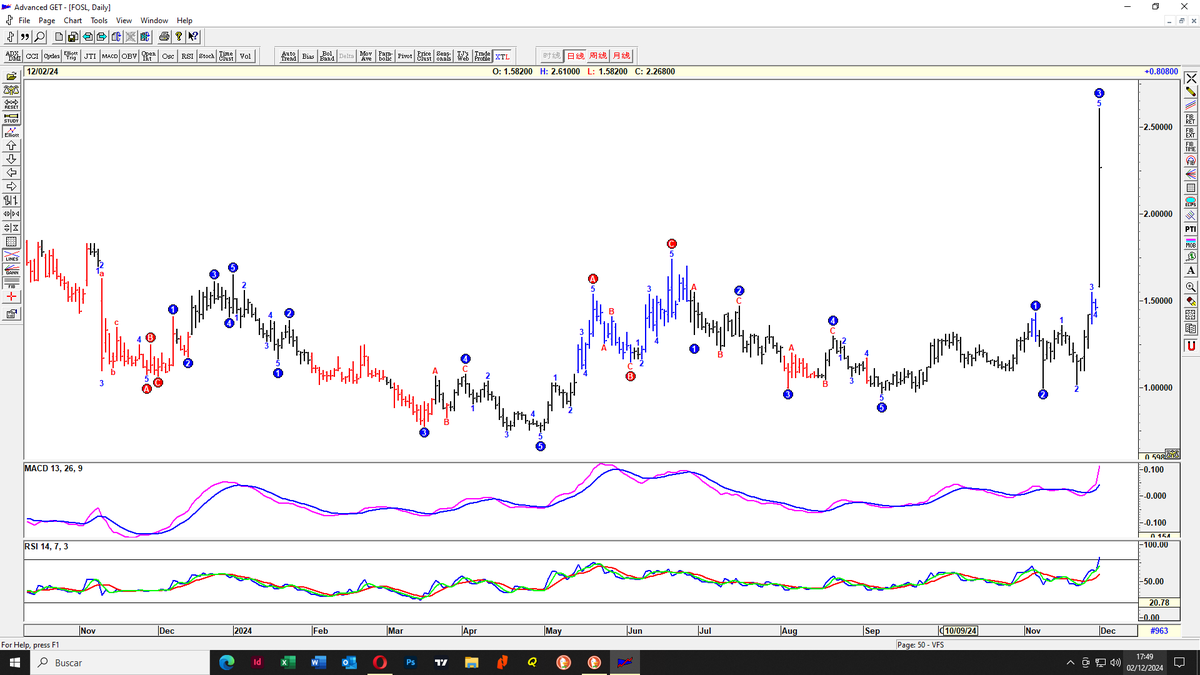Click the RSI study button
The image size is (1200, 675).
pos(186,56)
